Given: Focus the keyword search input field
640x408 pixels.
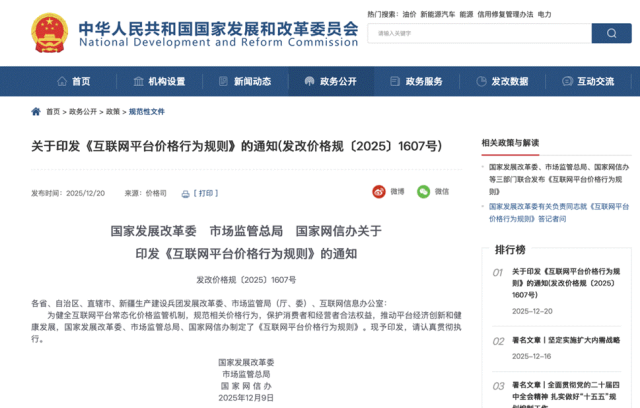Looking at the screenshot, I should (x=476, y=33).
